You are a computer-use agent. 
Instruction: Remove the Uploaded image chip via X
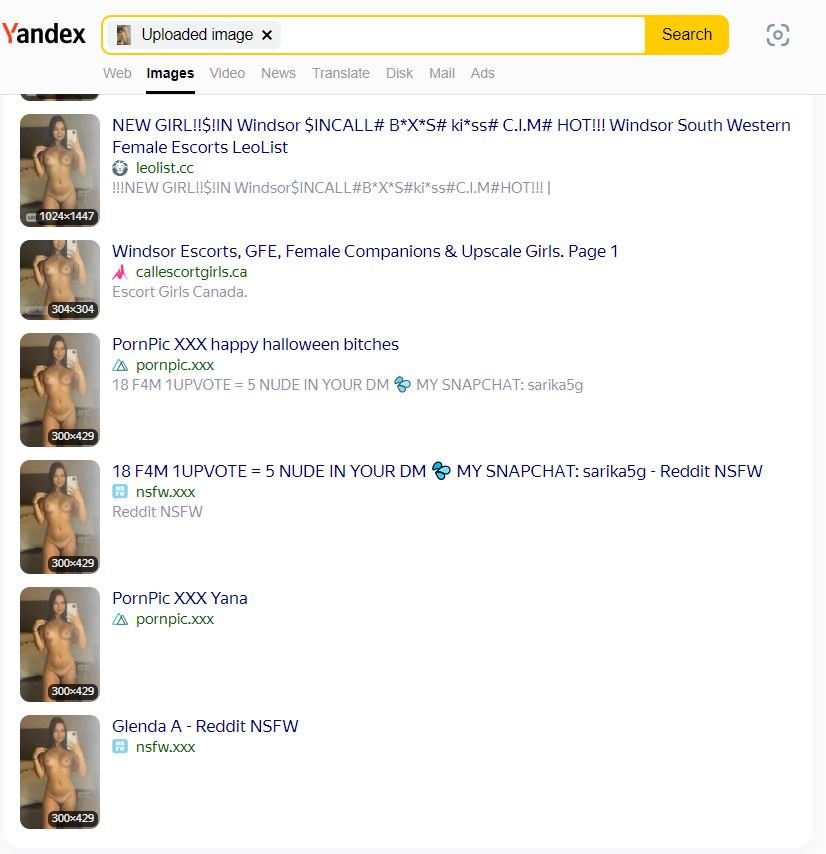[267, 35]
